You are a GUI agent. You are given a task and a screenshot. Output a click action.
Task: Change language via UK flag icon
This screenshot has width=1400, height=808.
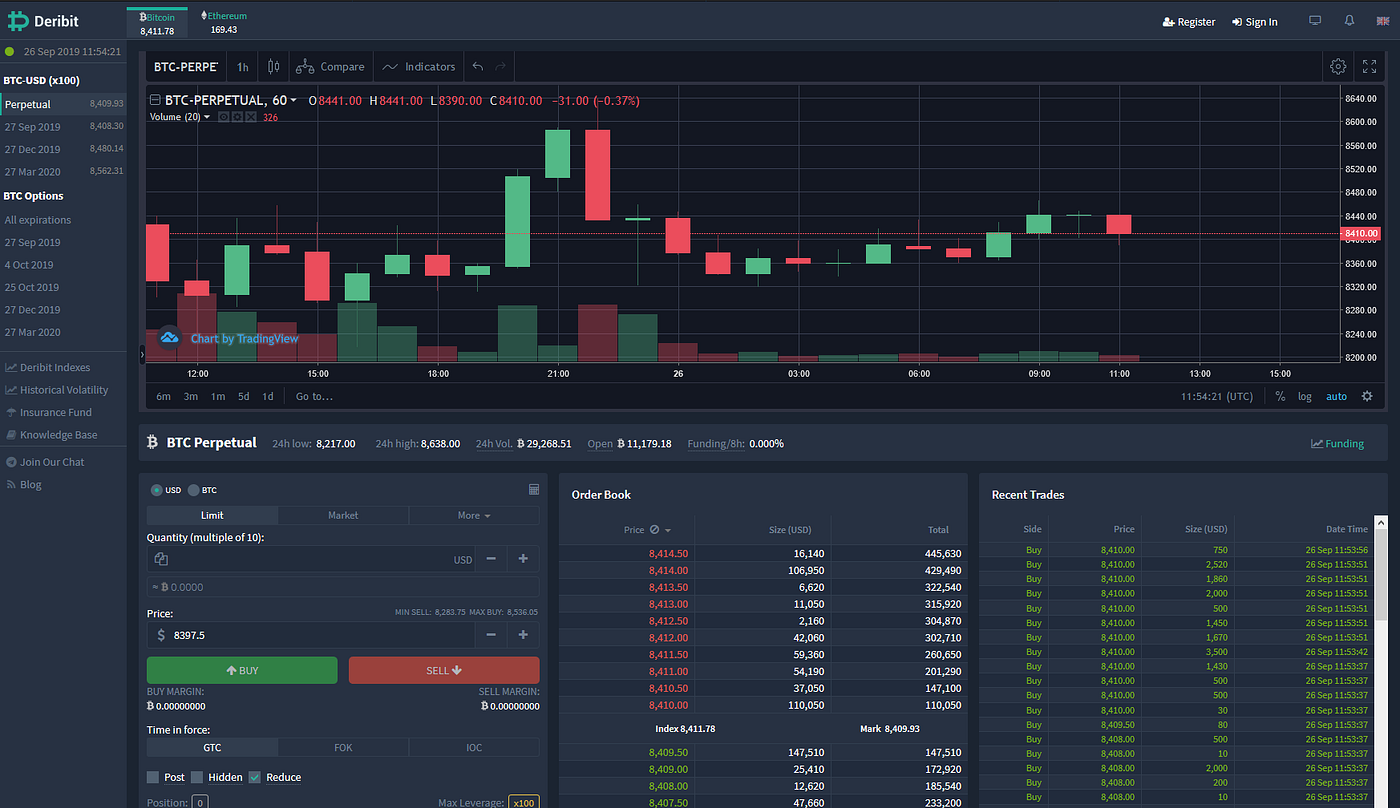coord(1383,21)
